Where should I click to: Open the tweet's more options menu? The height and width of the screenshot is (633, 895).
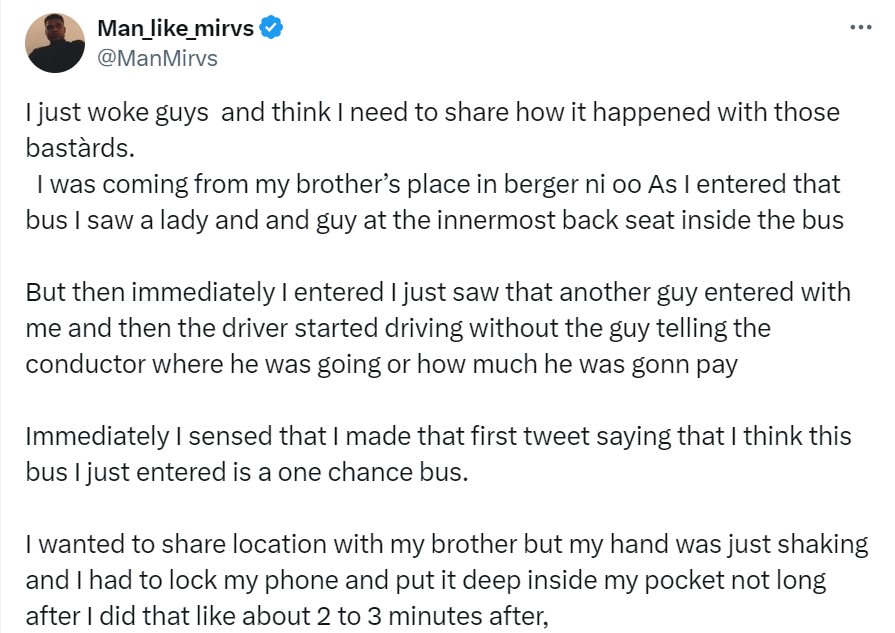click(x=859, y=27)
